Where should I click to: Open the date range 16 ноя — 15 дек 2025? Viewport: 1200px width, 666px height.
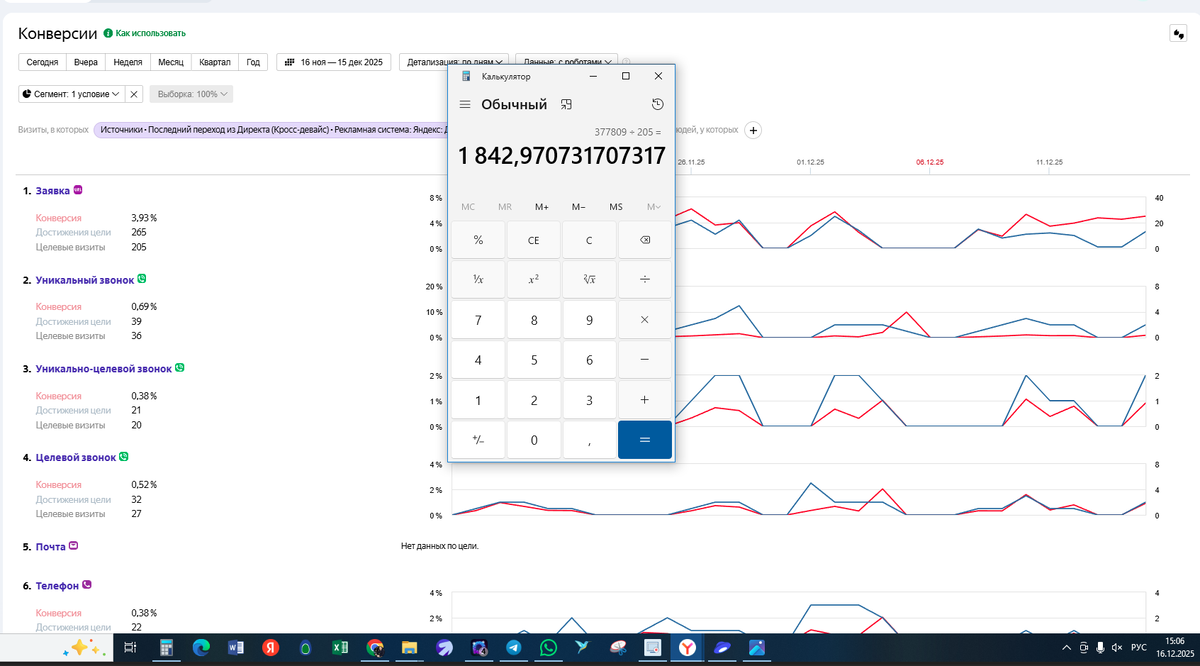[333, 62]
